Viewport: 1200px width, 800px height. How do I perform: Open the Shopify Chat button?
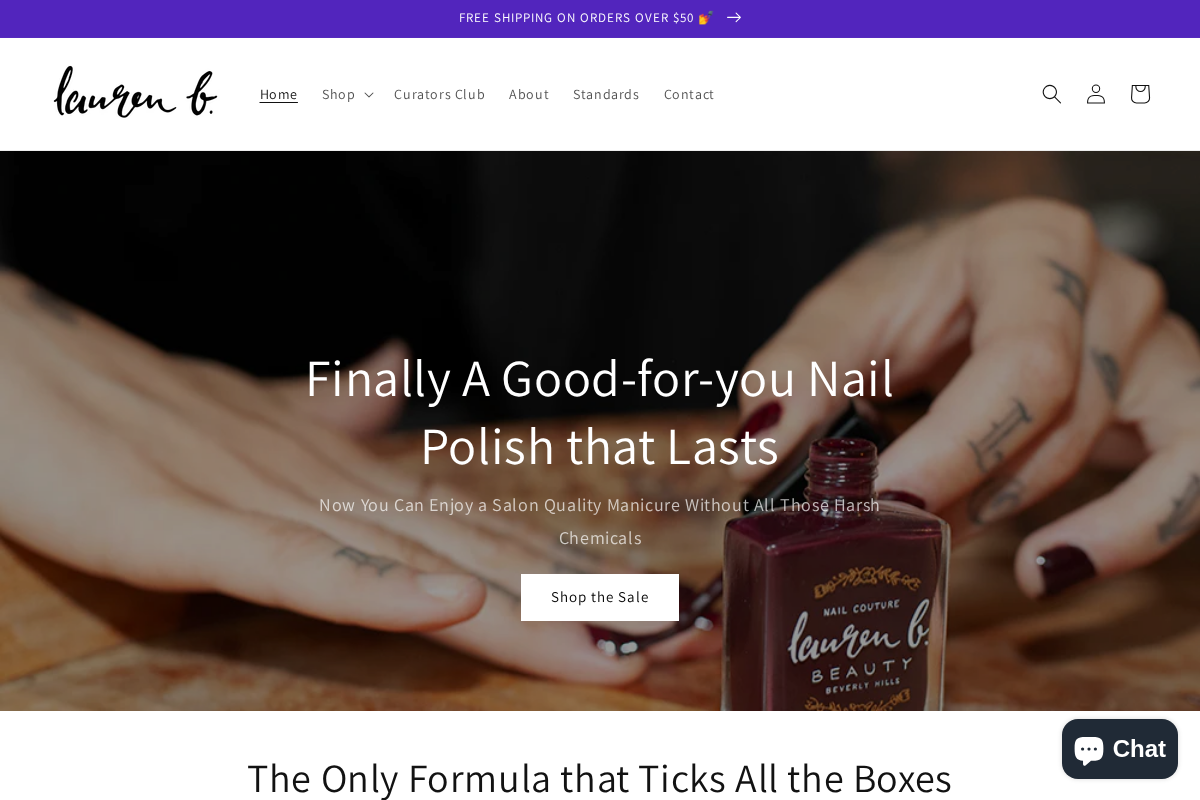pos(1120,749)
